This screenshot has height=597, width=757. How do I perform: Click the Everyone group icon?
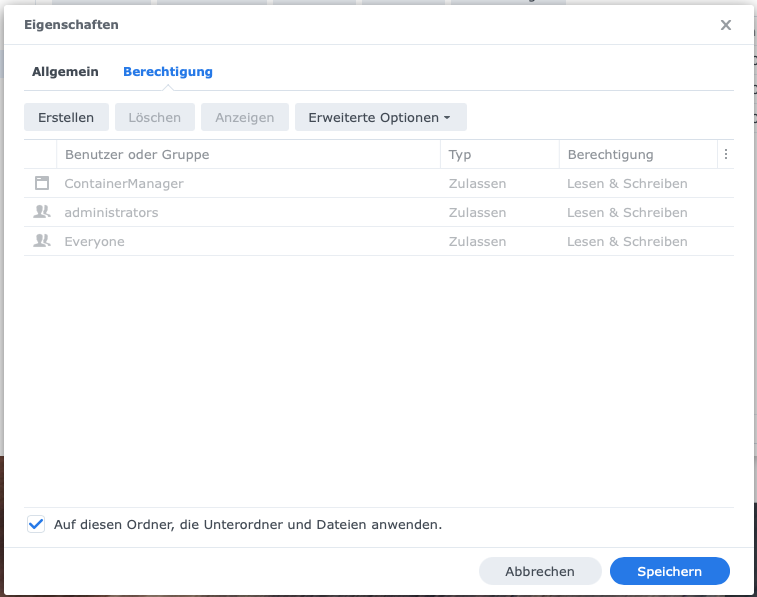pyautogui.click(x=41, y=241)
